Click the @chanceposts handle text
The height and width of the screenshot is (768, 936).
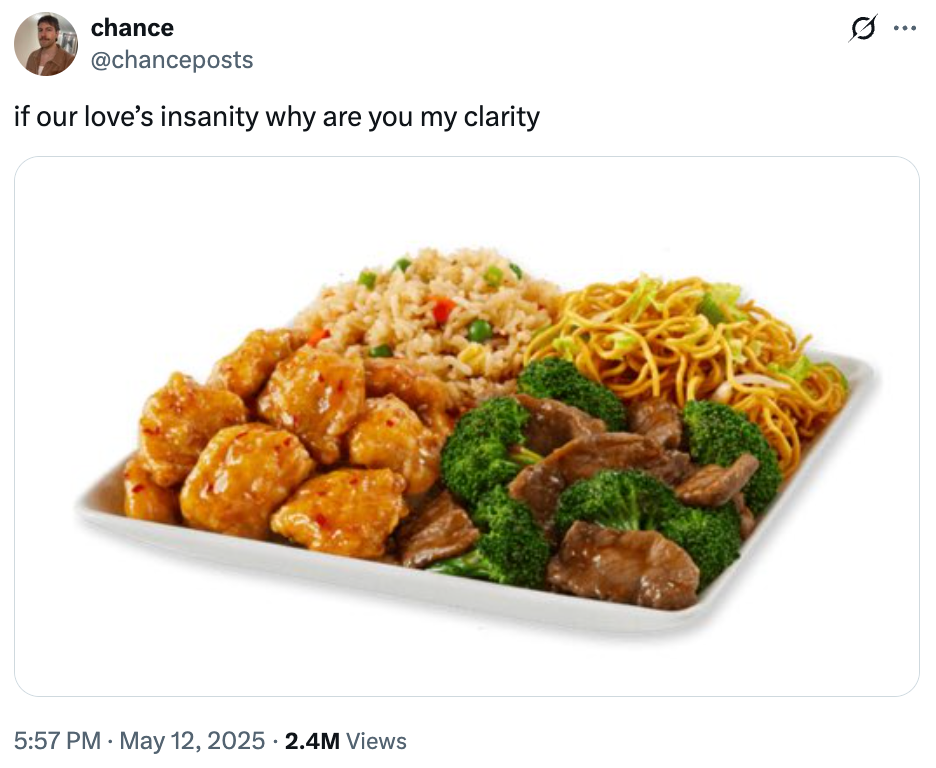[x=171, y=60]
